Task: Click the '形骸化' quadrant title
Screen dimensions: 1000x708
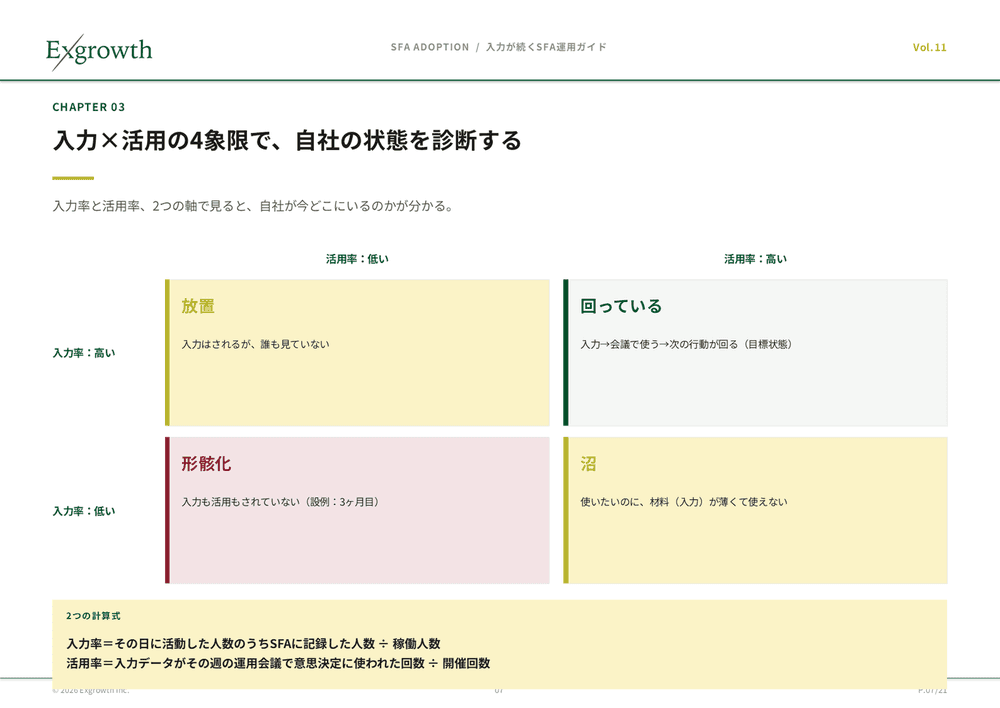Action: pyautogui.click(x=206, y=464)
